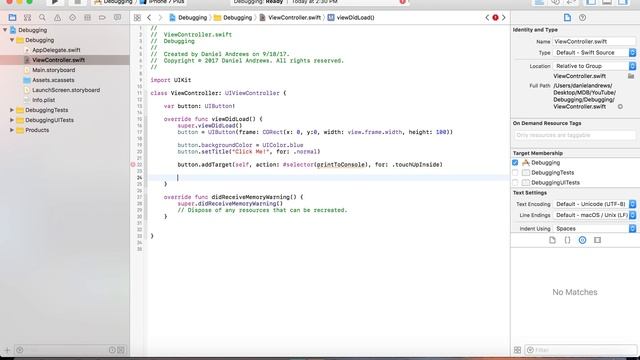This screenshot has width=640, height=360.
Task: Toggle library grid view icon
Action: coord(517,350)
